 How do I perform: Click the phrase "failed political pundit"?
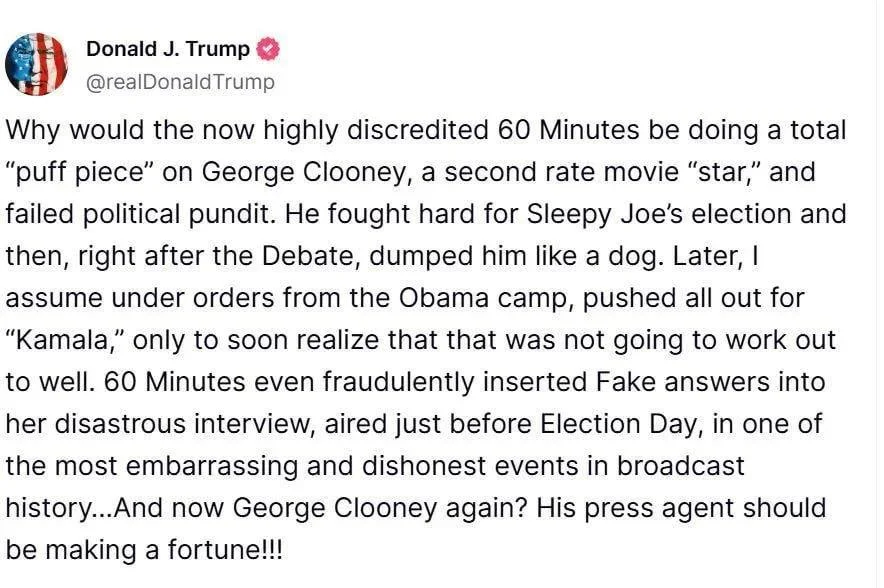click(141, 215)
